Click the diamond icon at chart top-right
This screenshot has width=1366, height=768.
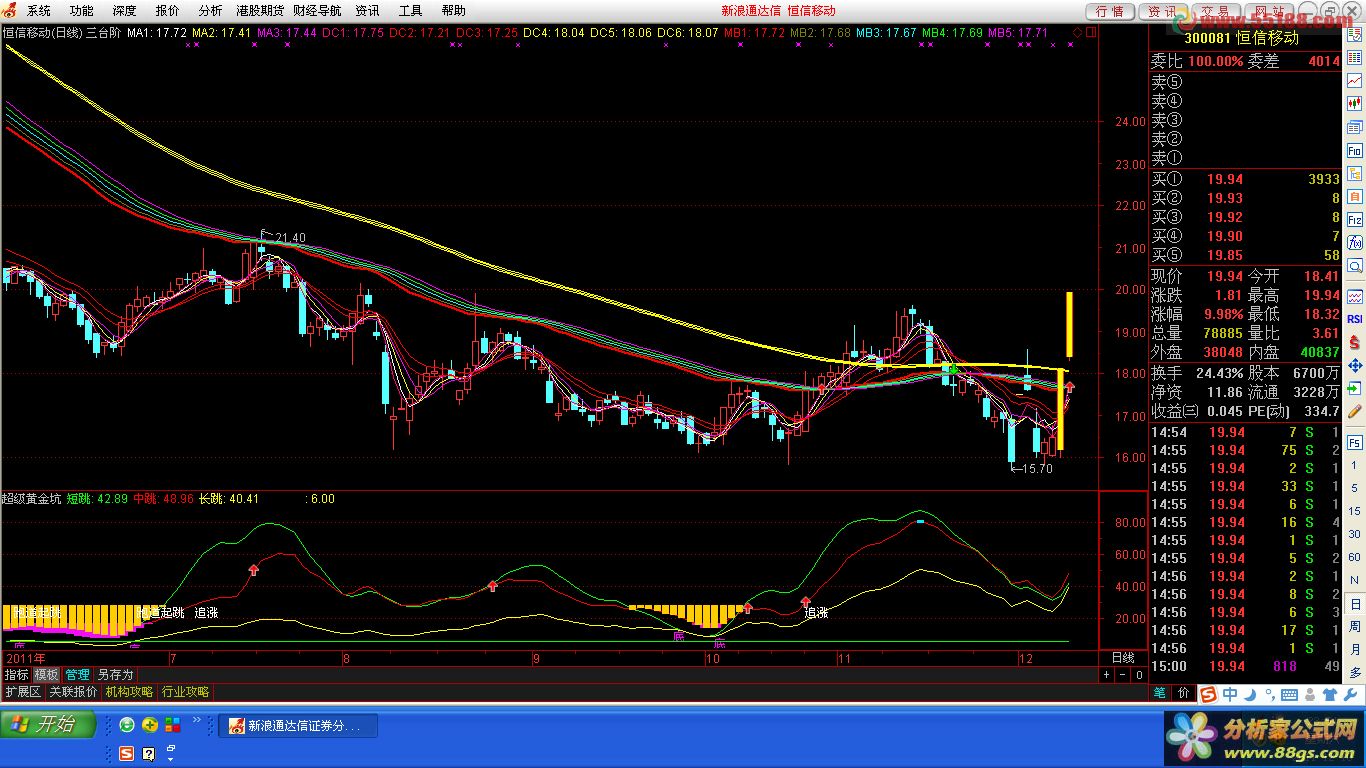click(x=1077, y=32)
